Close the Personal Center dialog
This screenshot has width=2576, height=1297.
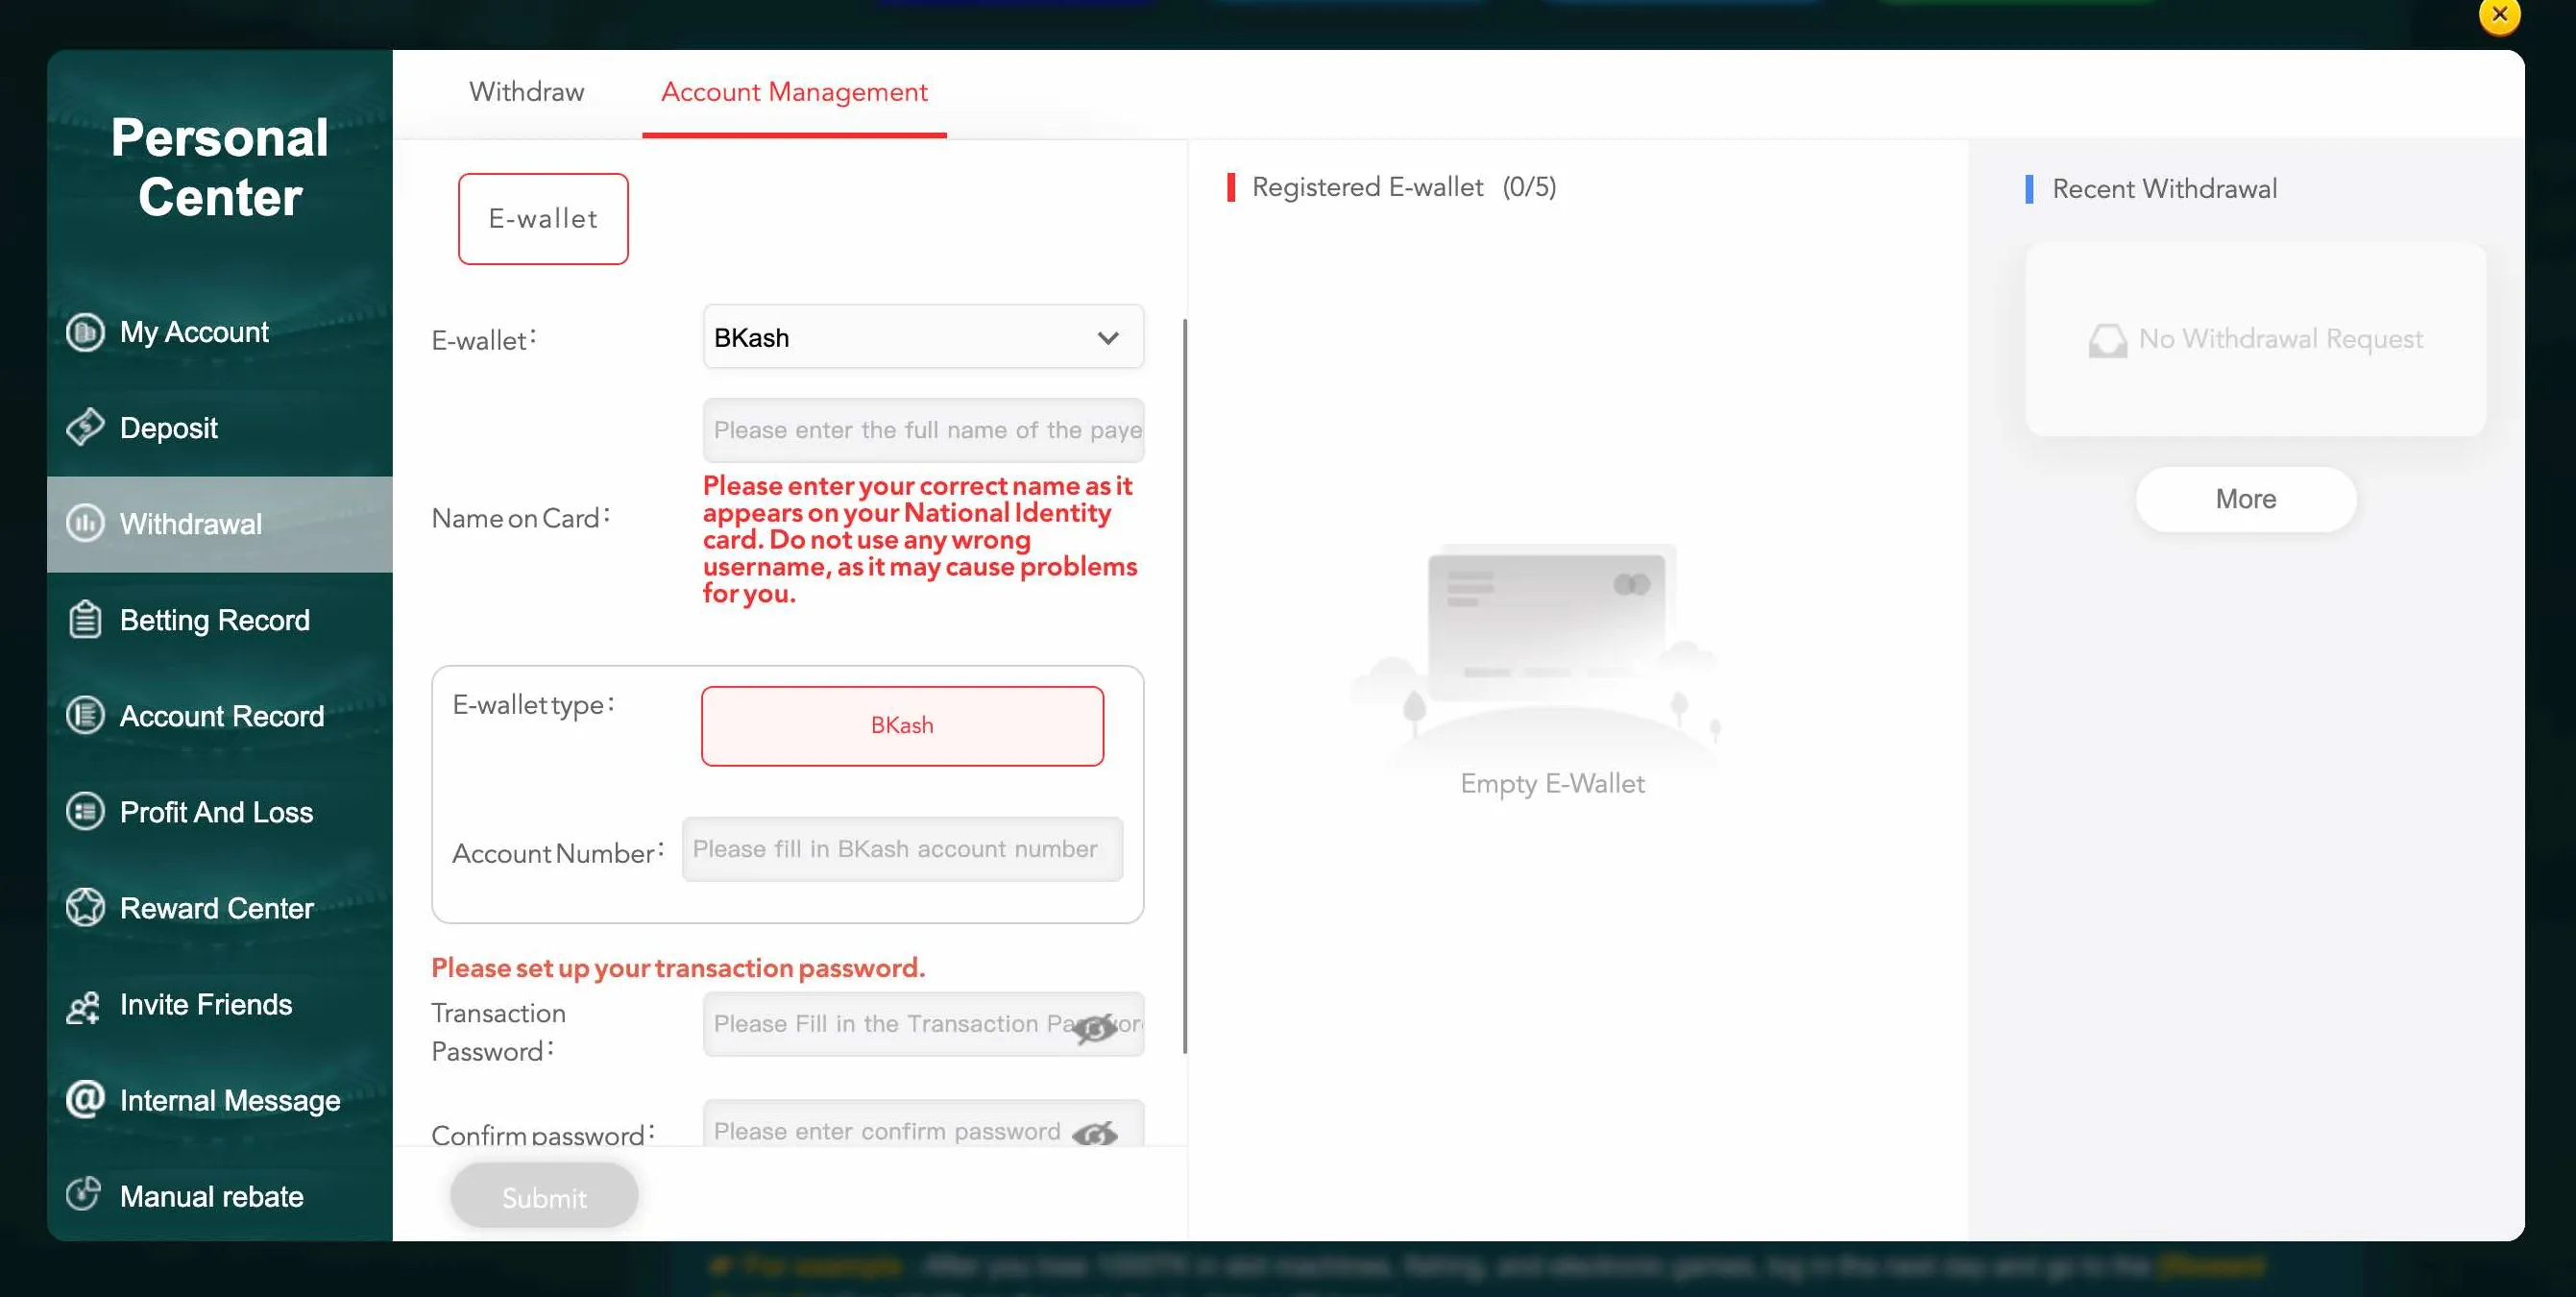2499,15
